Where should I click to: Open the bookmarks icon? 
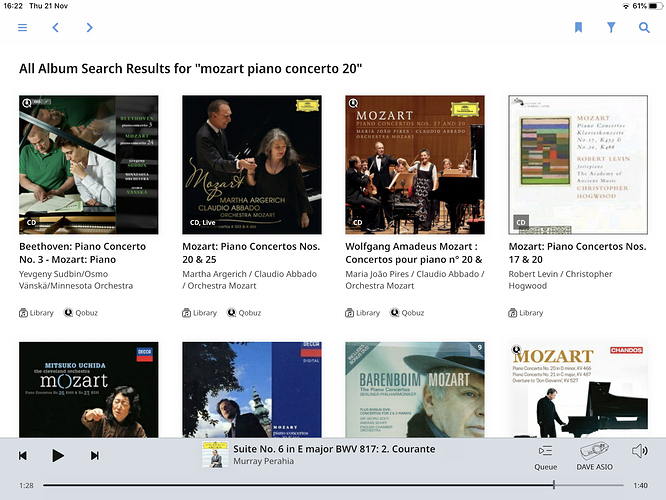click(578, 28)
